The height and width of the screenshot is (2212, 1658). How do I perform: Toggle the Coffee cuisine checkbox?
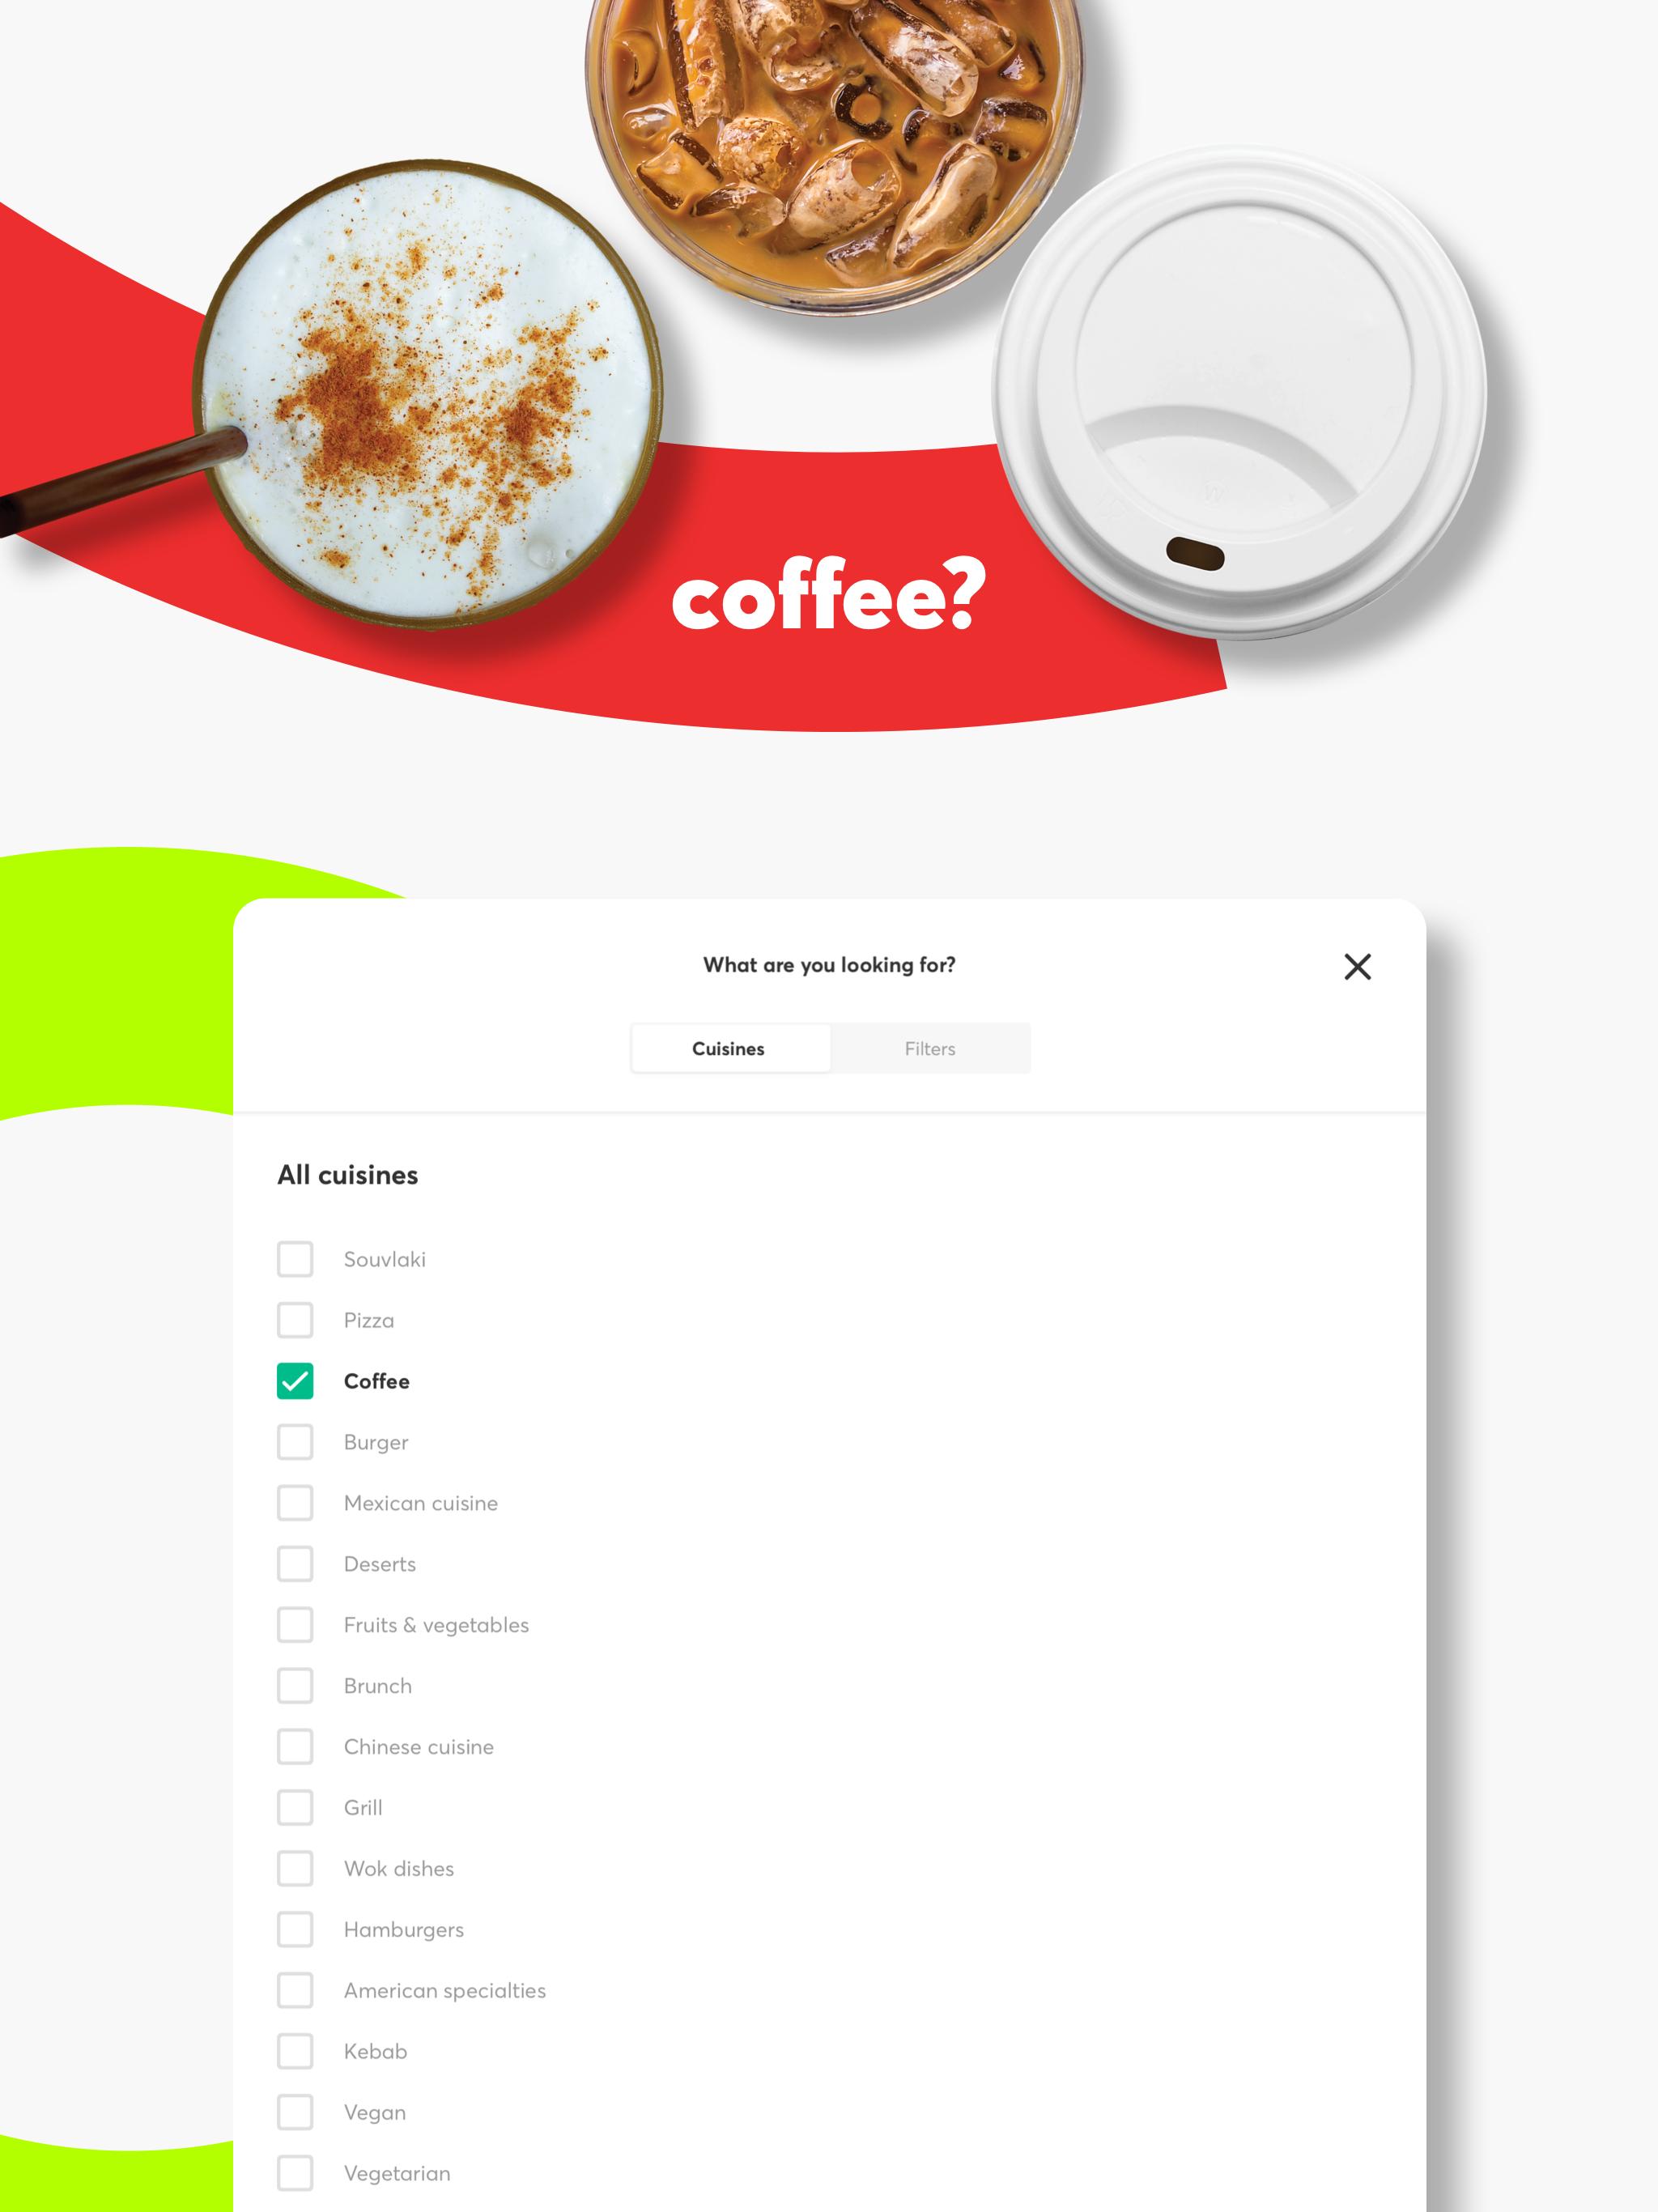295,1380
